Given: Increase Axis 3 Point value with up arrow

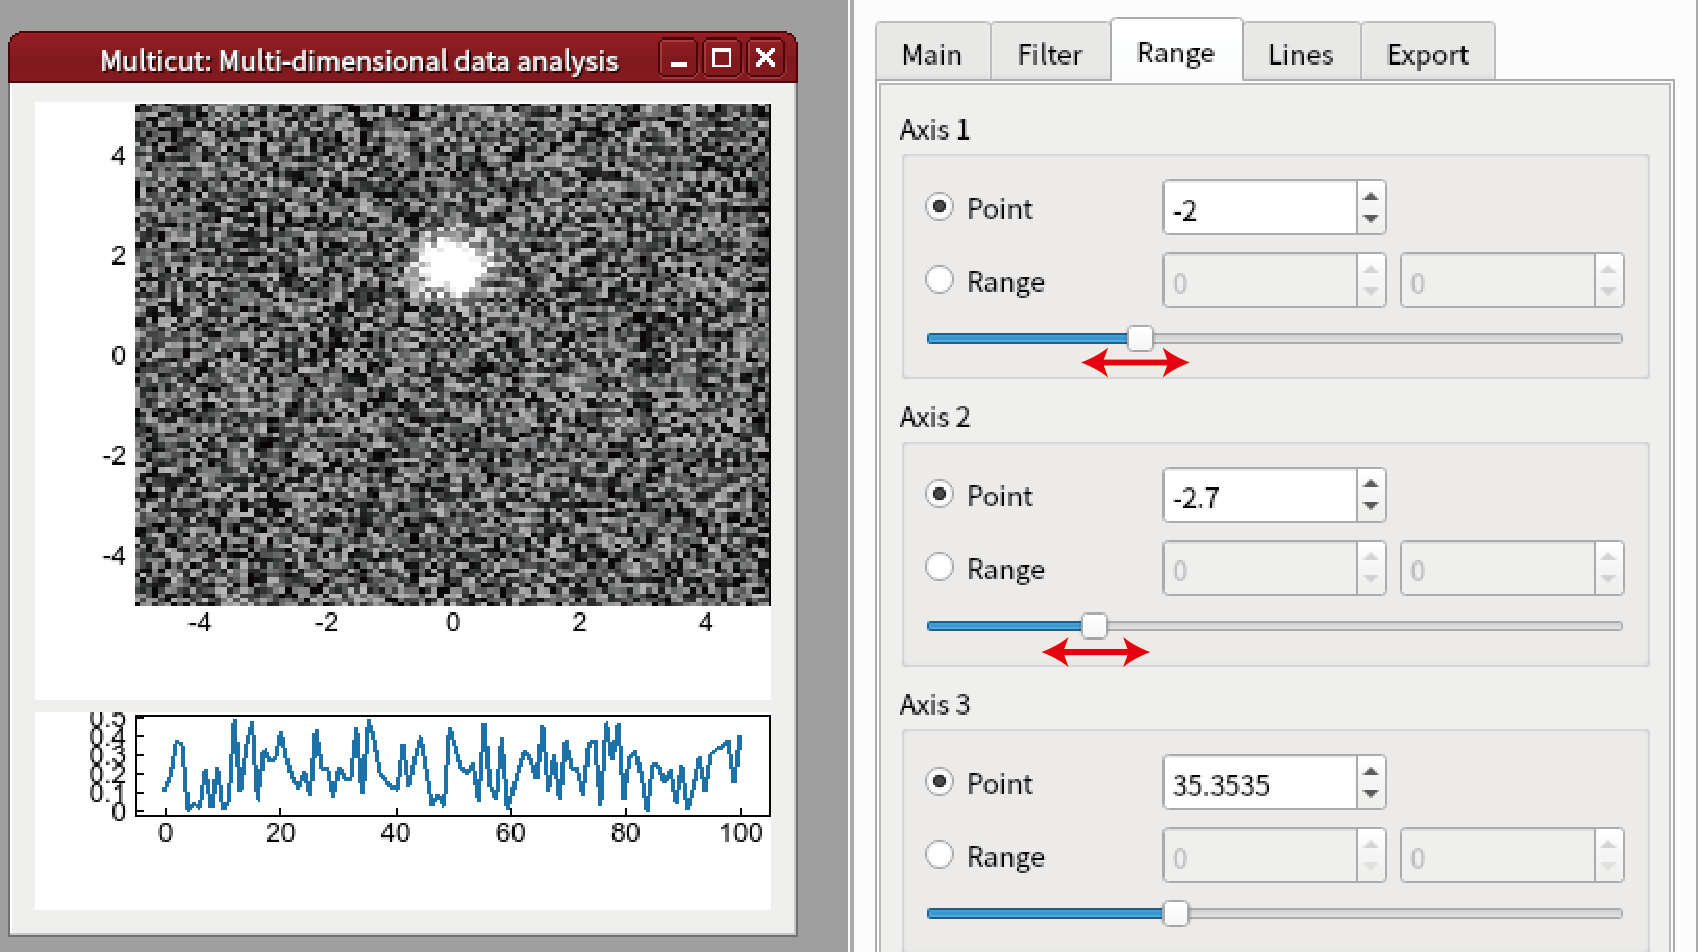Looking at the screenshot, I should click(1371, 771).
